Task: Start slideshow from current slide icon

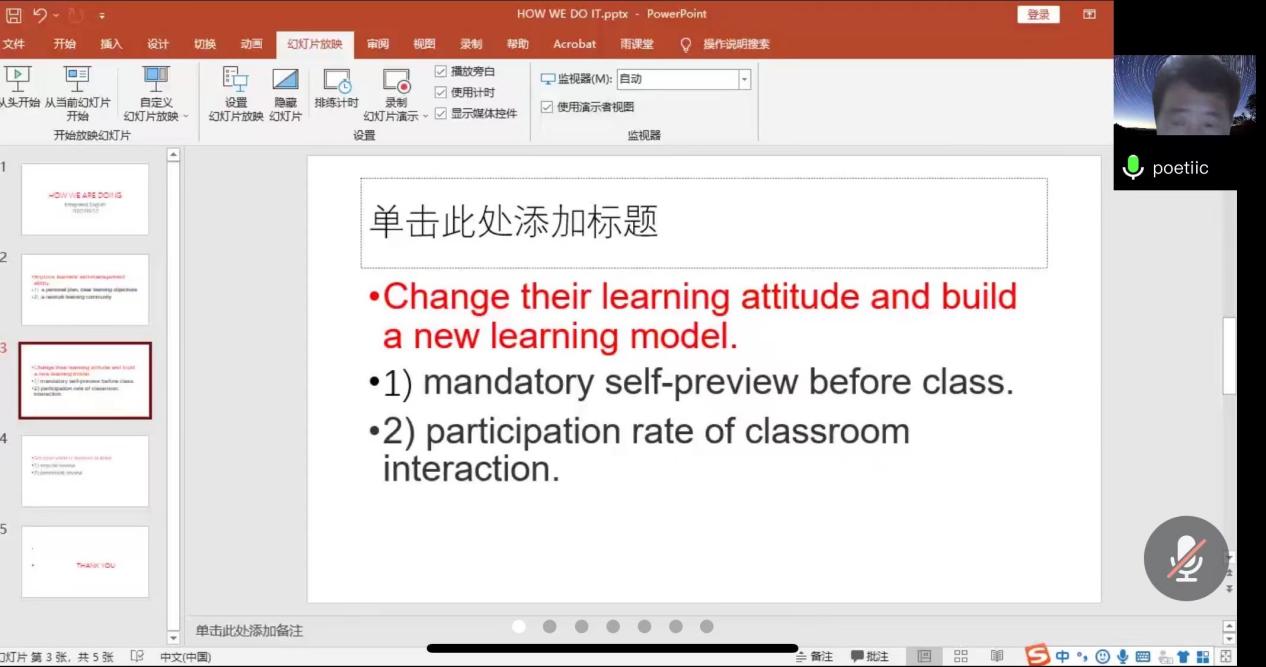Action: [77, 78]
